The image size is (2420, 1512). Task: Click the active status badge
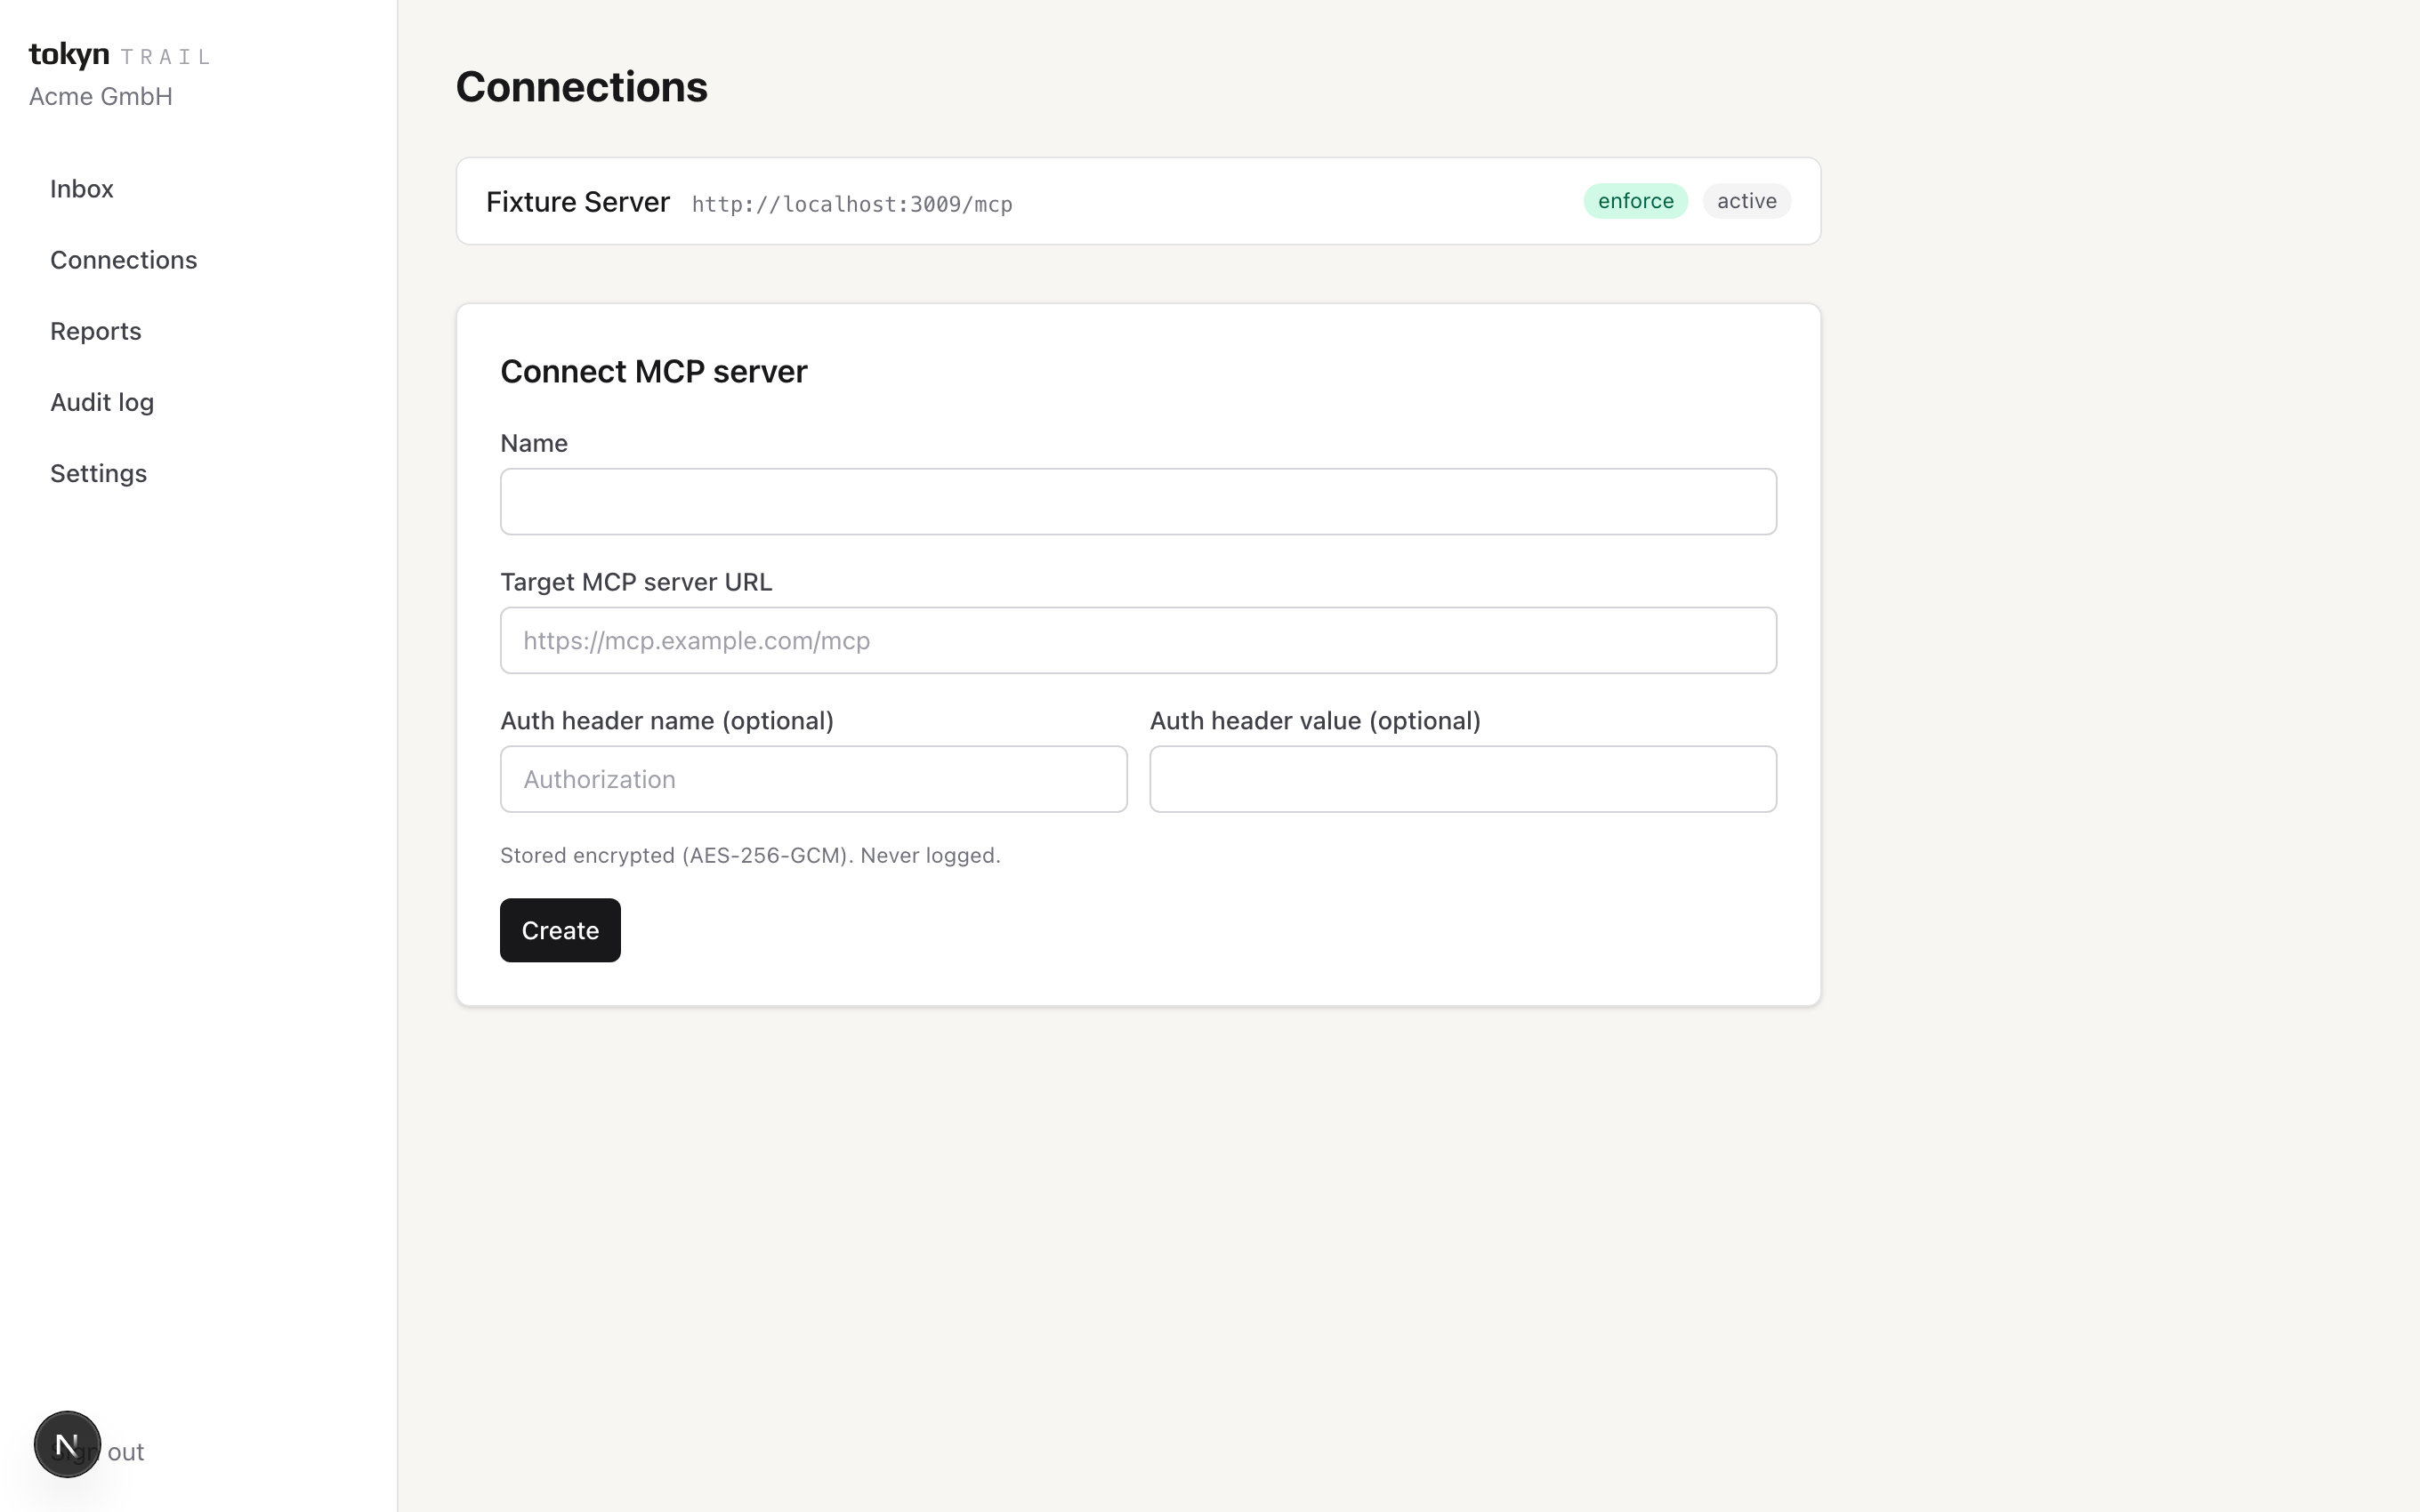(1746, 201)
